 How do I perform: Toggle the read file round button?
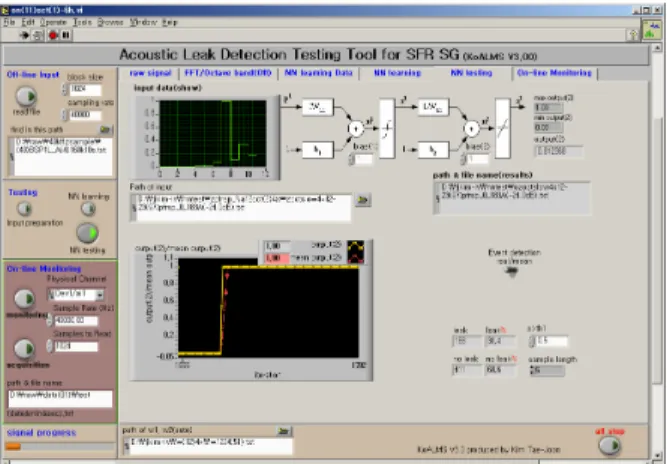pos(26,97)
